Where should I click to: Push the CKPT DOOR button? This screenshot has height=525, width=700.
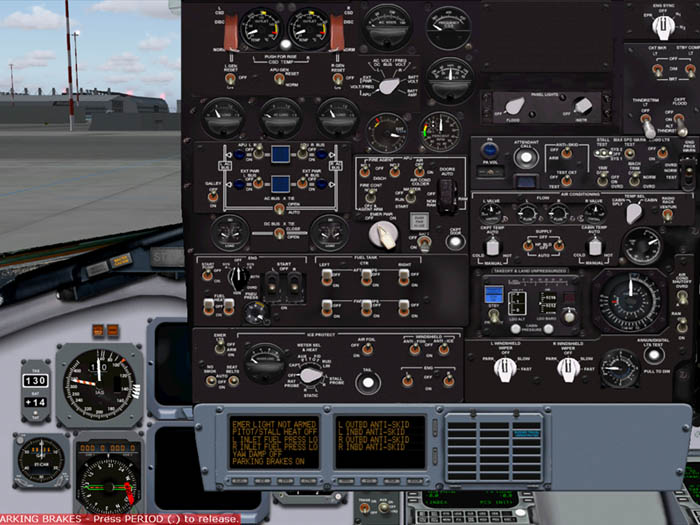[455, 242]
